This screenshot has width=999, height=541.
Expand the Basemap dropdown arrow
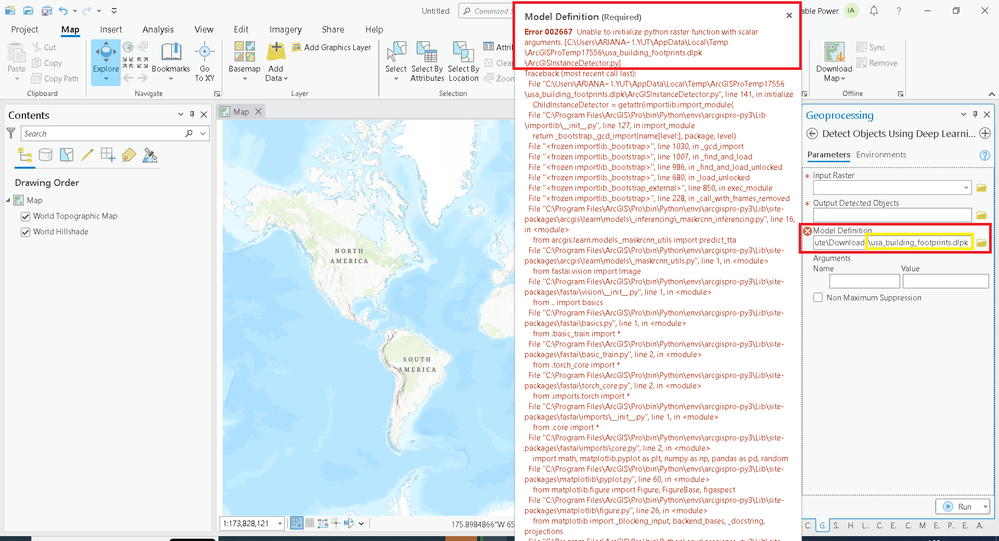(x=245, y=79)
